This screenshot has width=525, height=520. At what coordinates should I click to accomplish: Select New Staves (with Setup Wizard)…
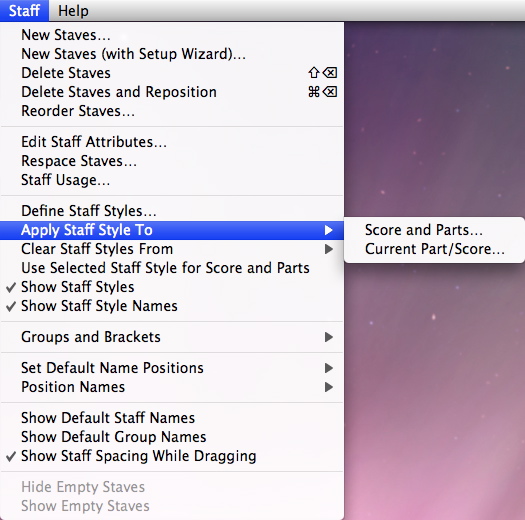172,54
